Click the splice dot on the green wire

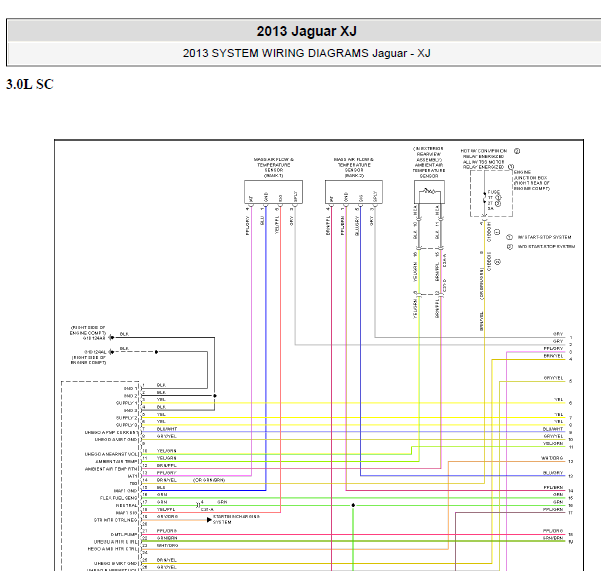tap(353, 505)
